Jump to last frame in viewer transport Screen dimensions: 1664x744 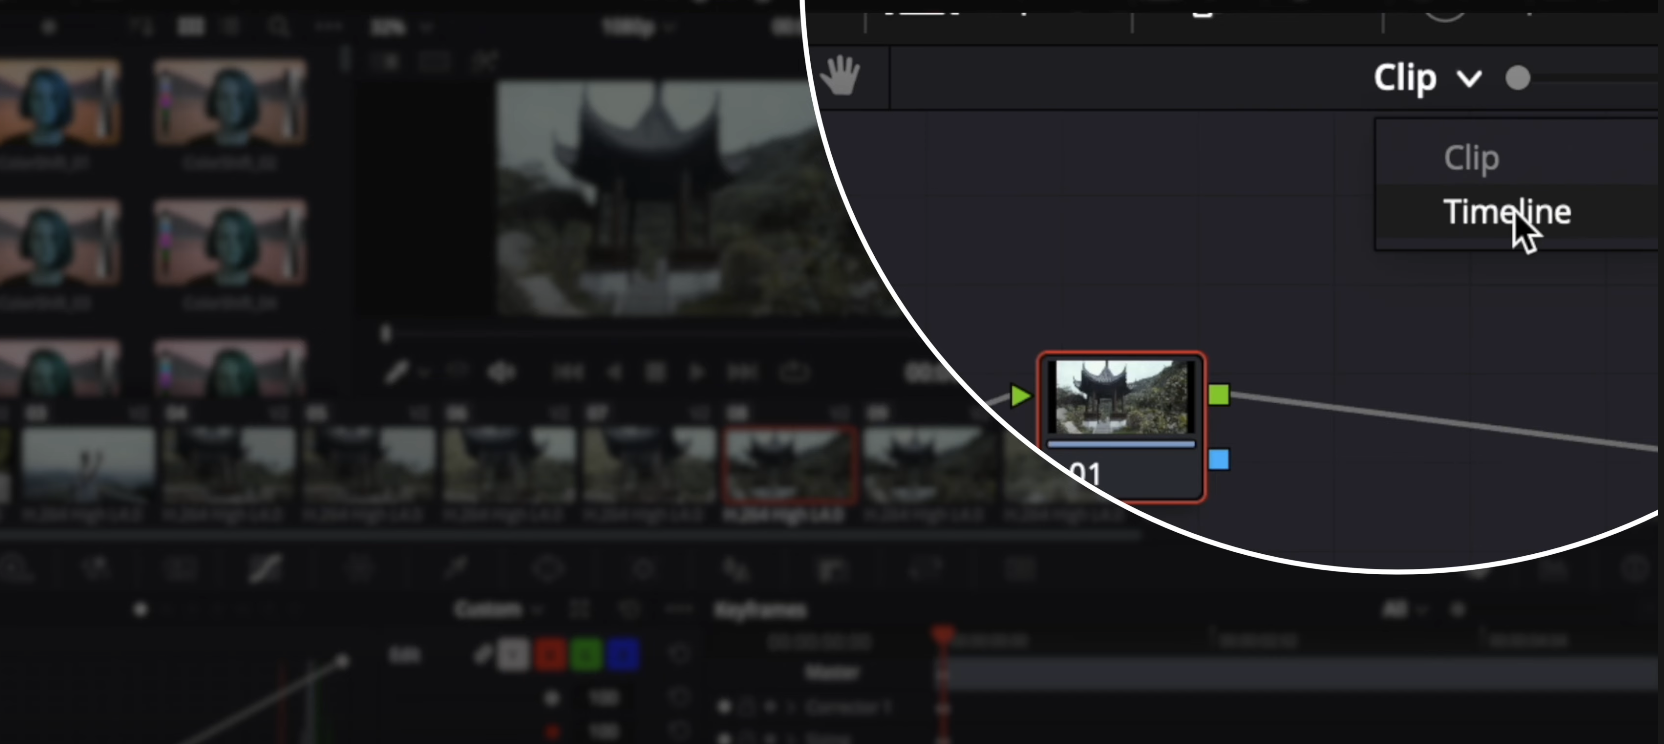coord(741,373)
